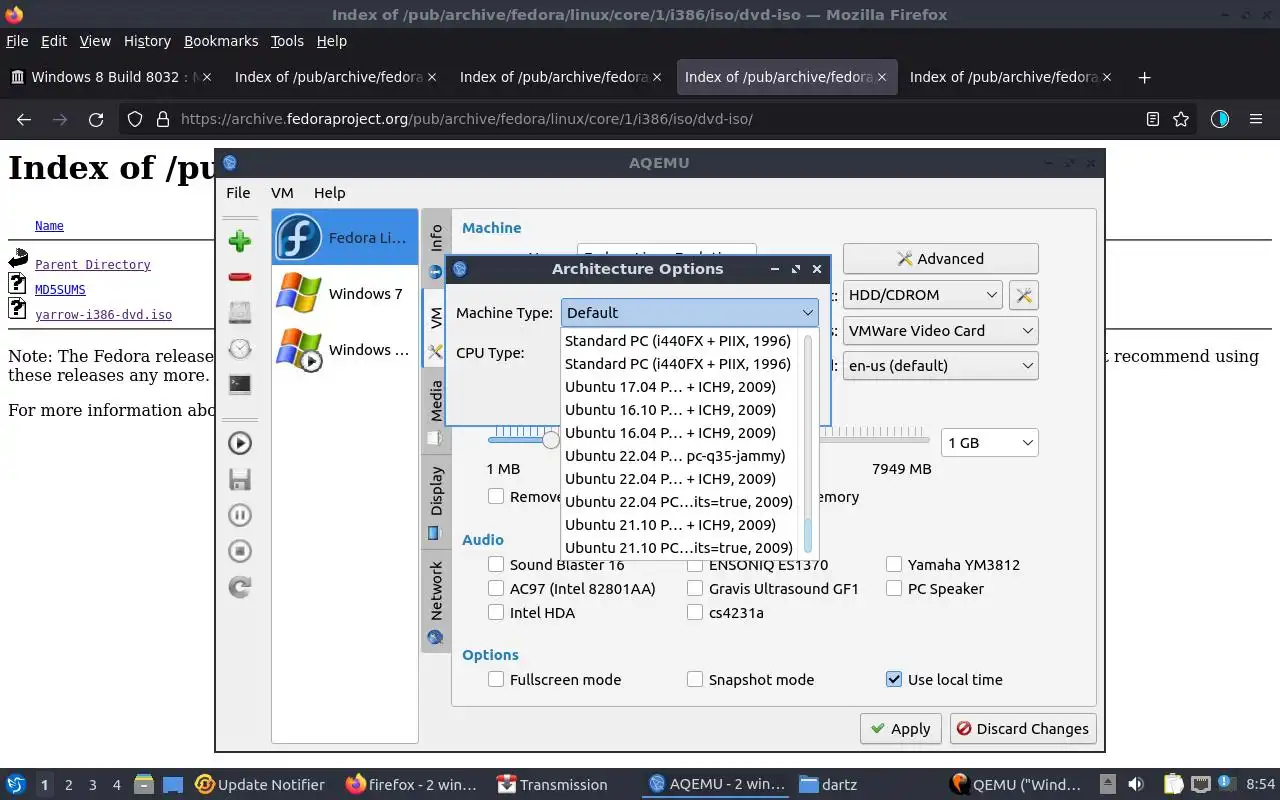
Task: Click the padlock site security icon
Action: tap(163, 119)
